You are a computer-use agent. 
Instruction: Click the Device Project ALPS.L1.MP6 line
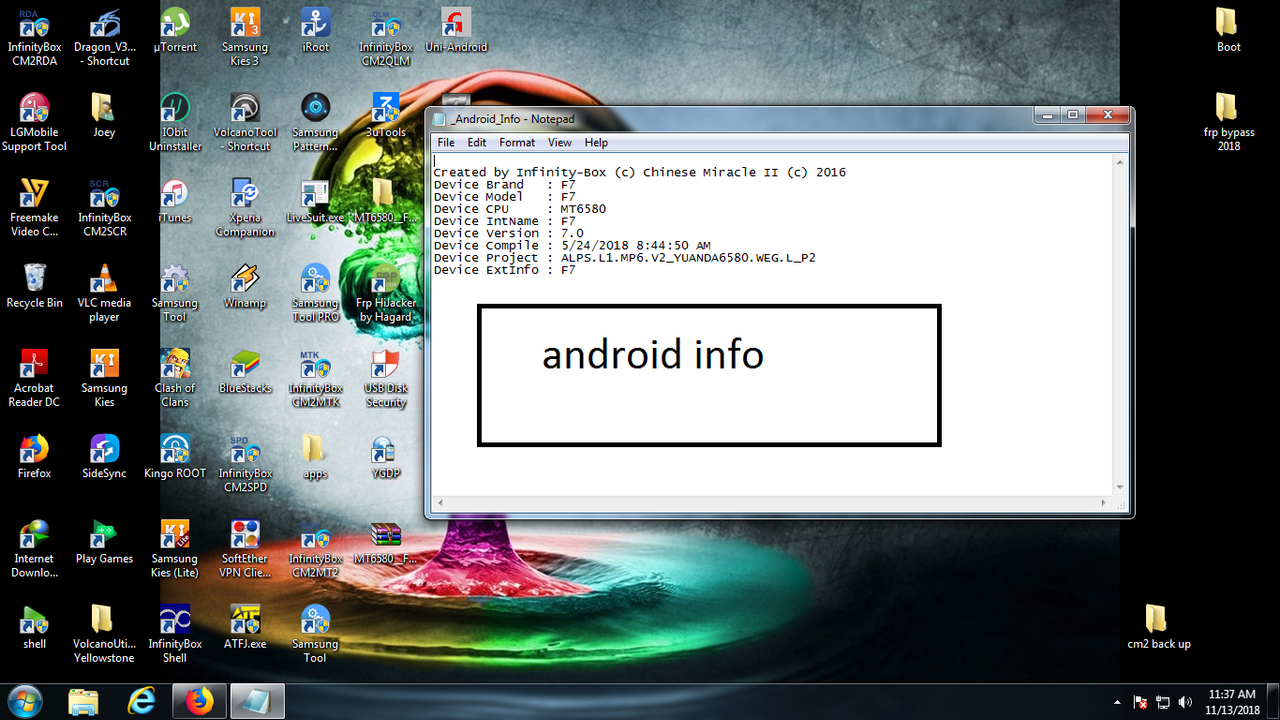(x=624, y=258)
